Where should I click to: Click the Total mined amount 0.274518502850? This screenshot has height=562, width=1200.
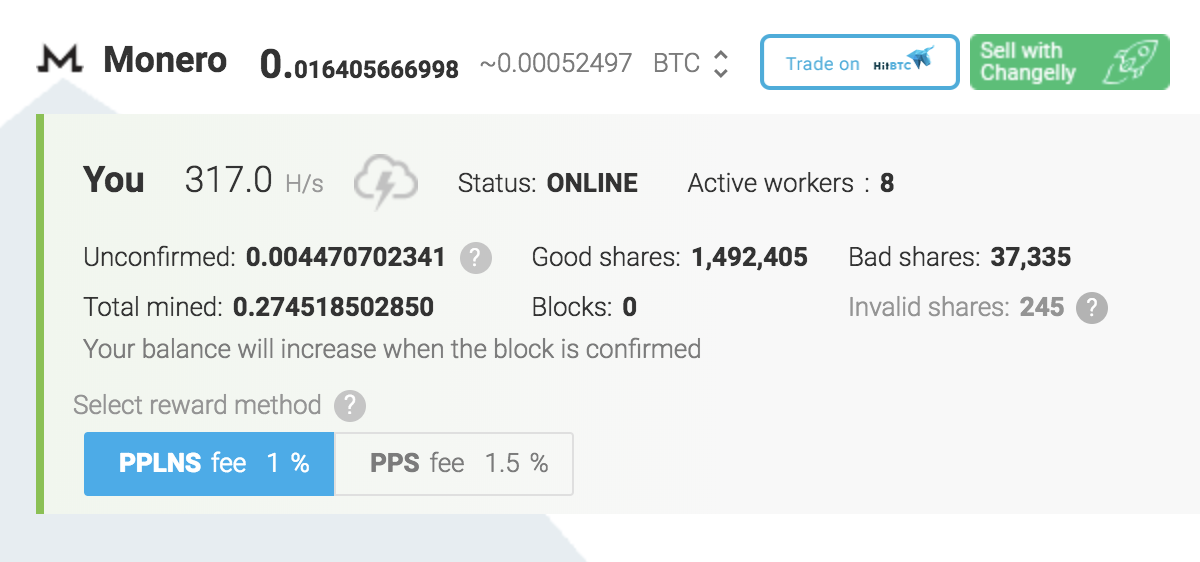coord(333,307)
